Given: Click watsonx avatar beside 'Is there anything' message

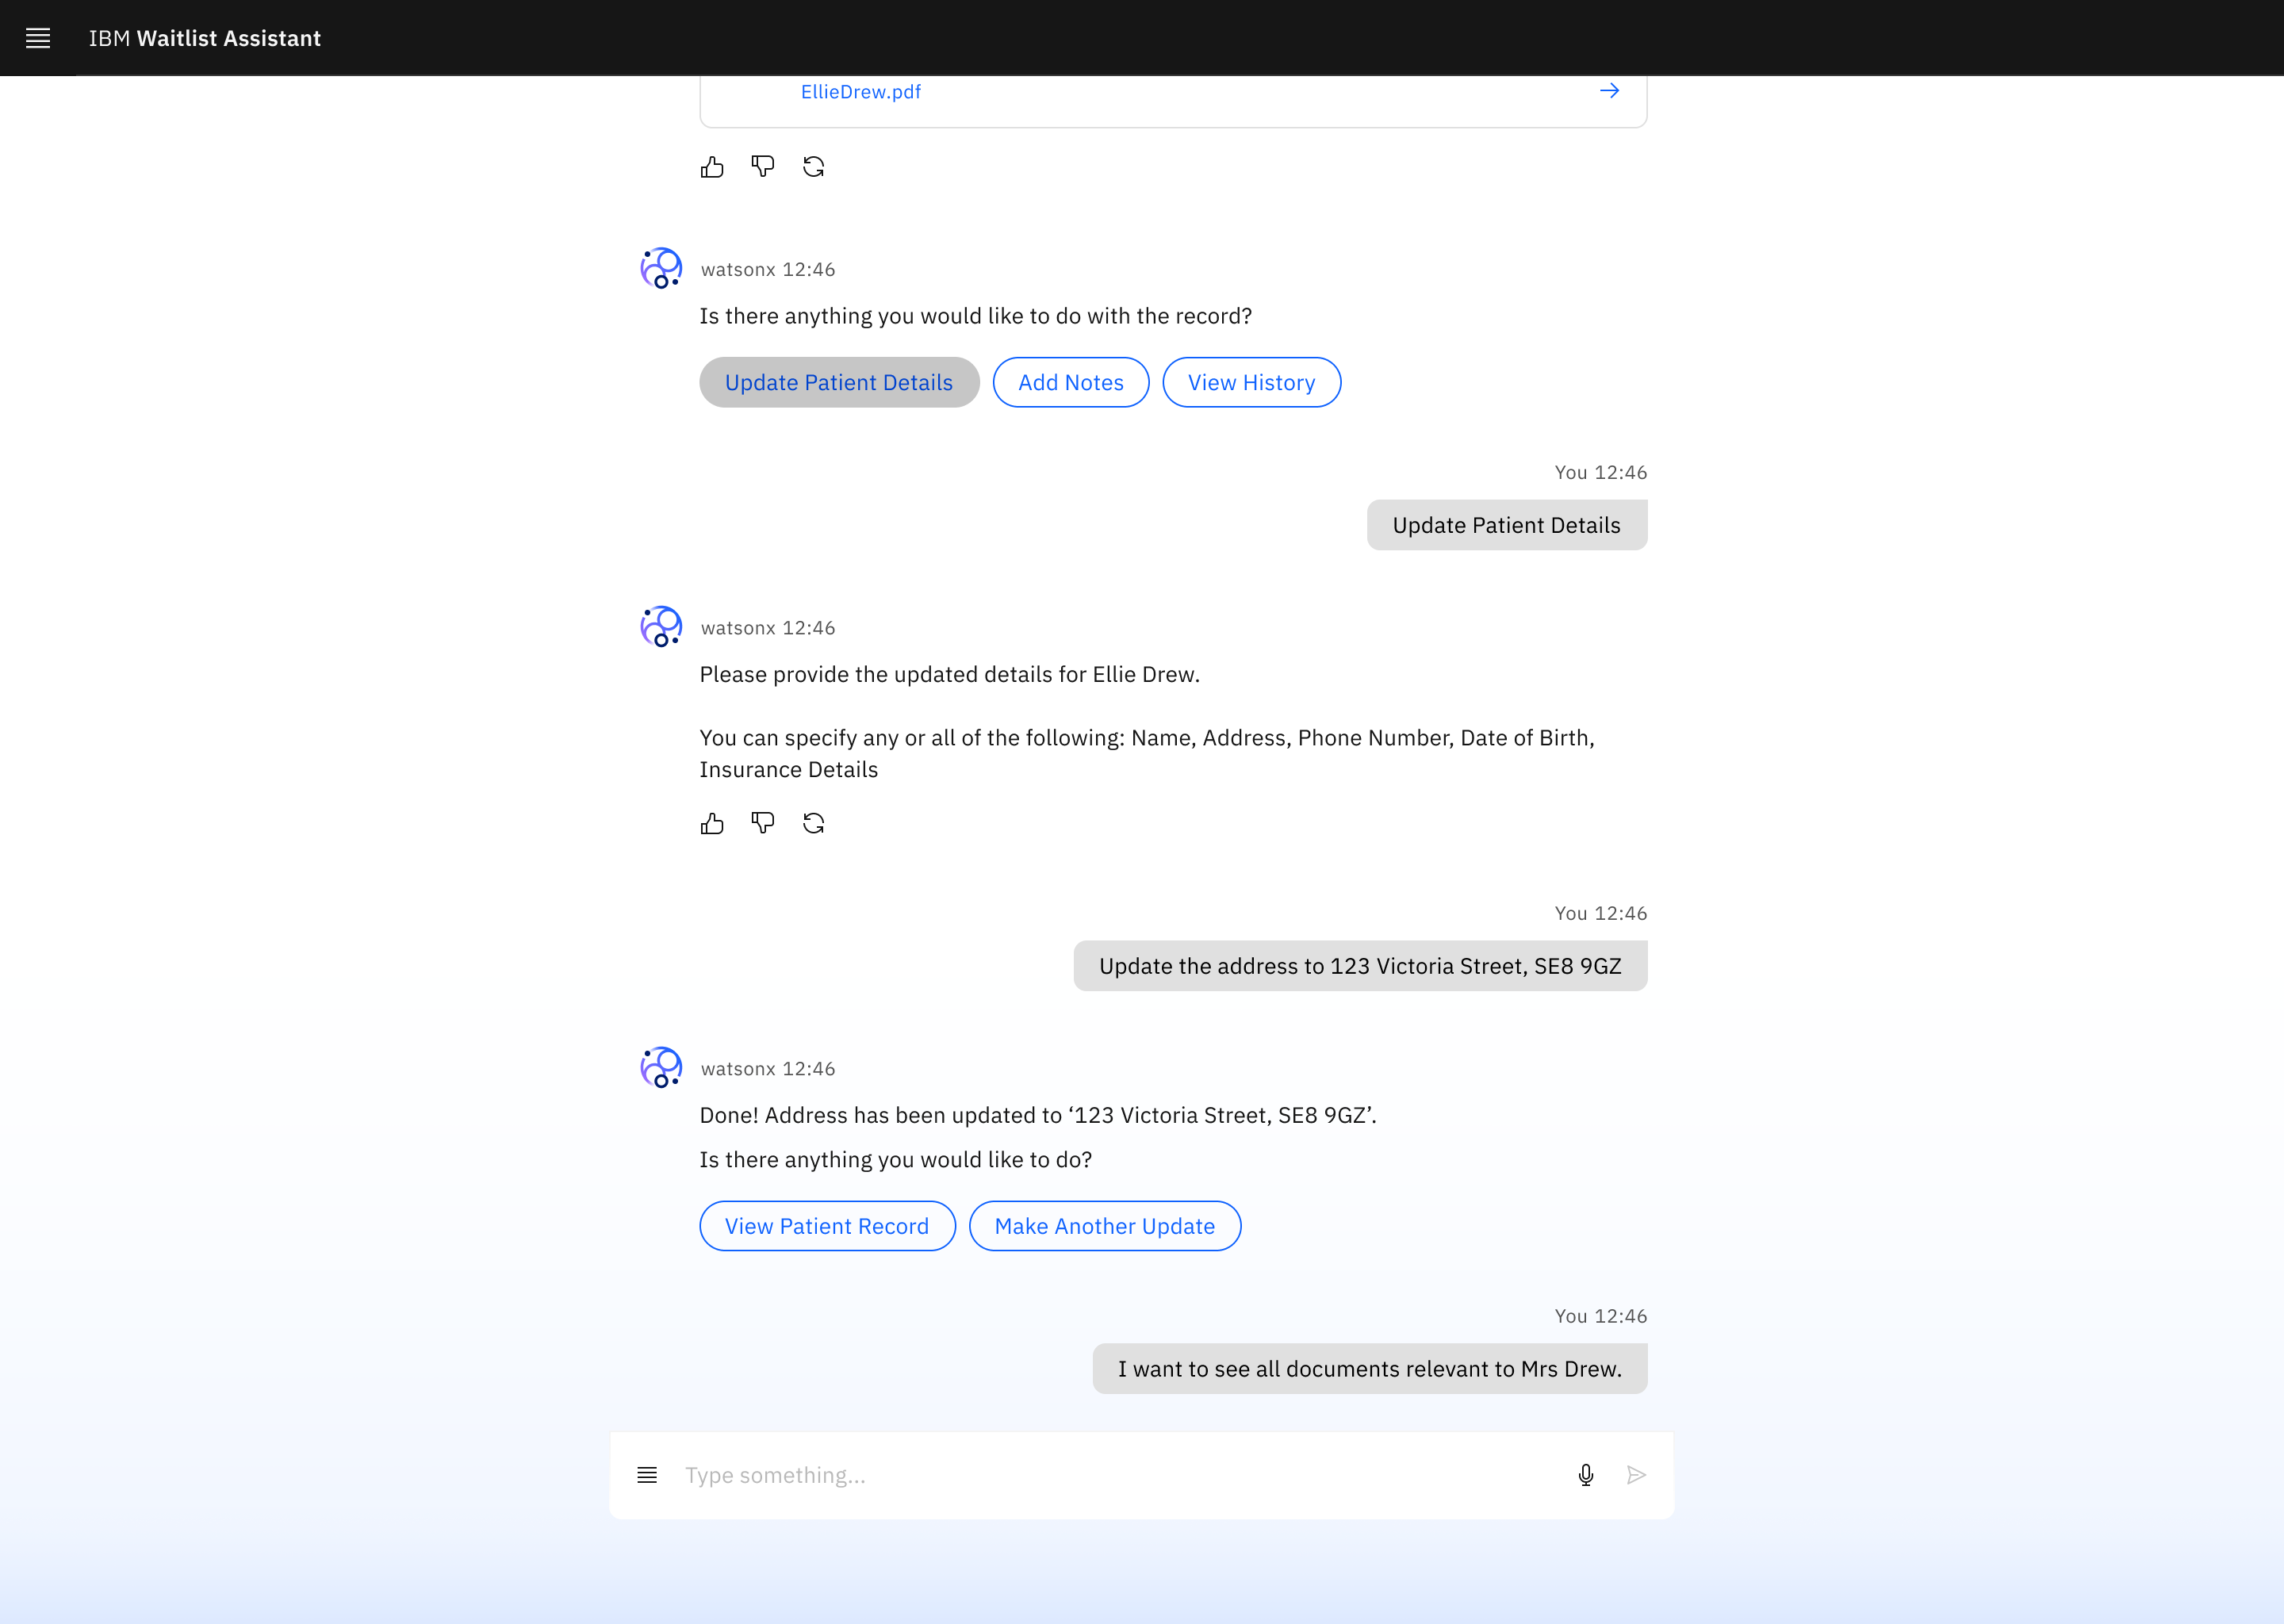Looking at the screenshot, I should 661,269.
